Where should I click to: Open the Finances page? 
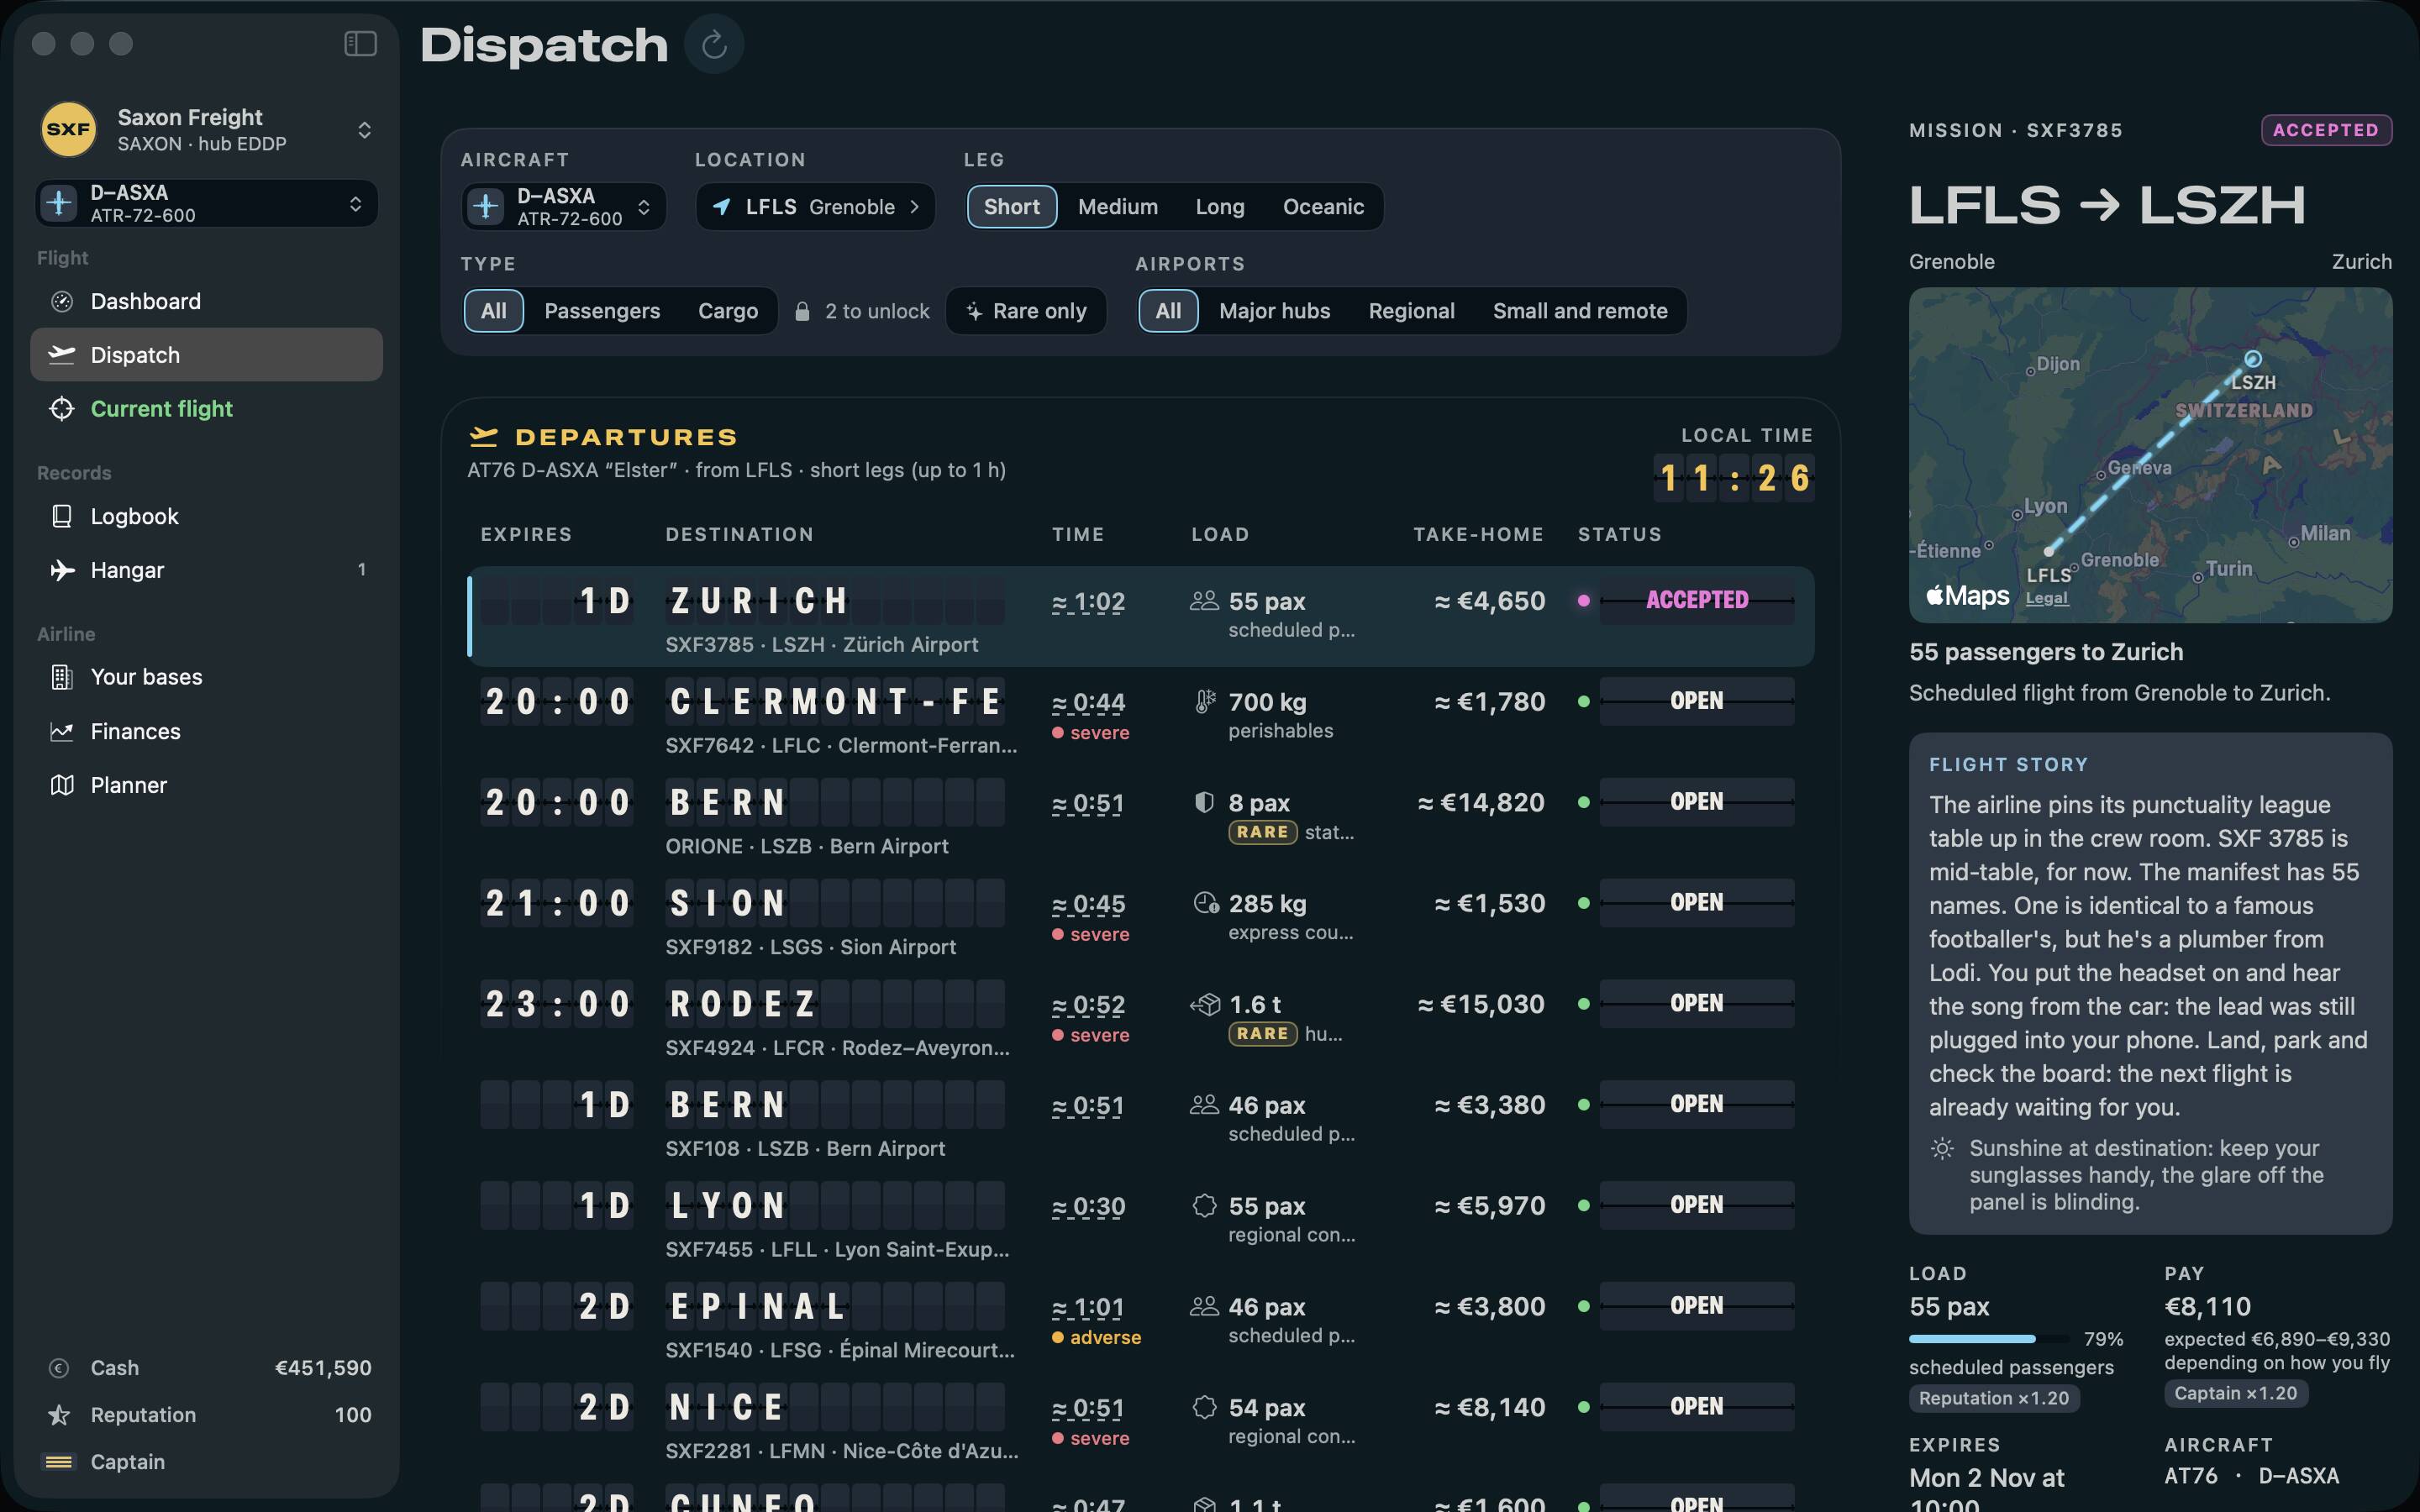pos(206,731)
